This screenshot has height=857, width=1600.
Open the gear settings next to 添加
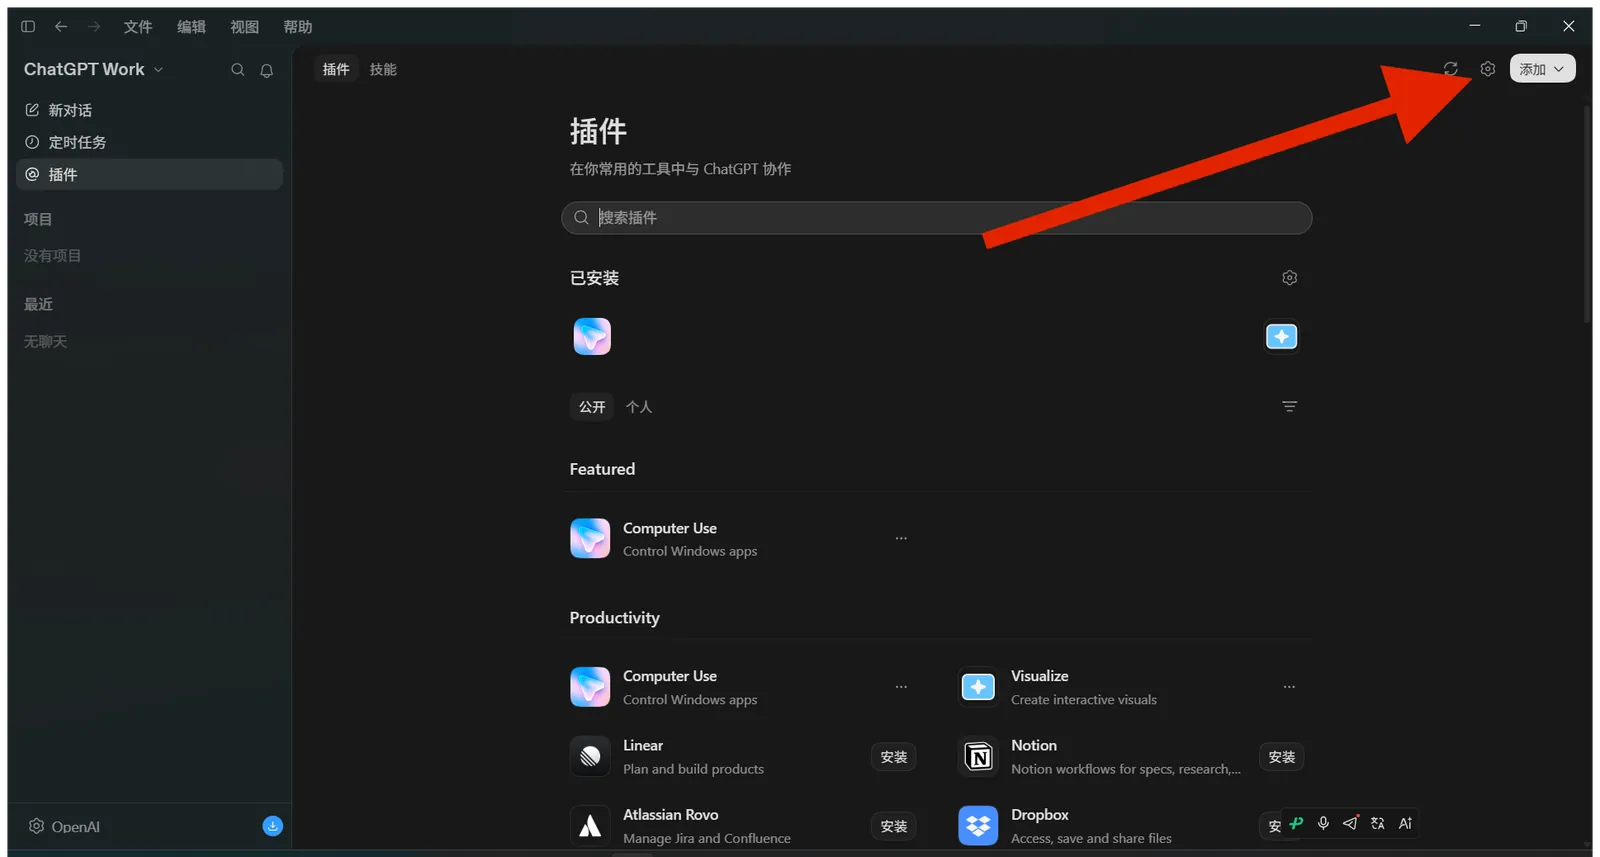(1488, 69)
